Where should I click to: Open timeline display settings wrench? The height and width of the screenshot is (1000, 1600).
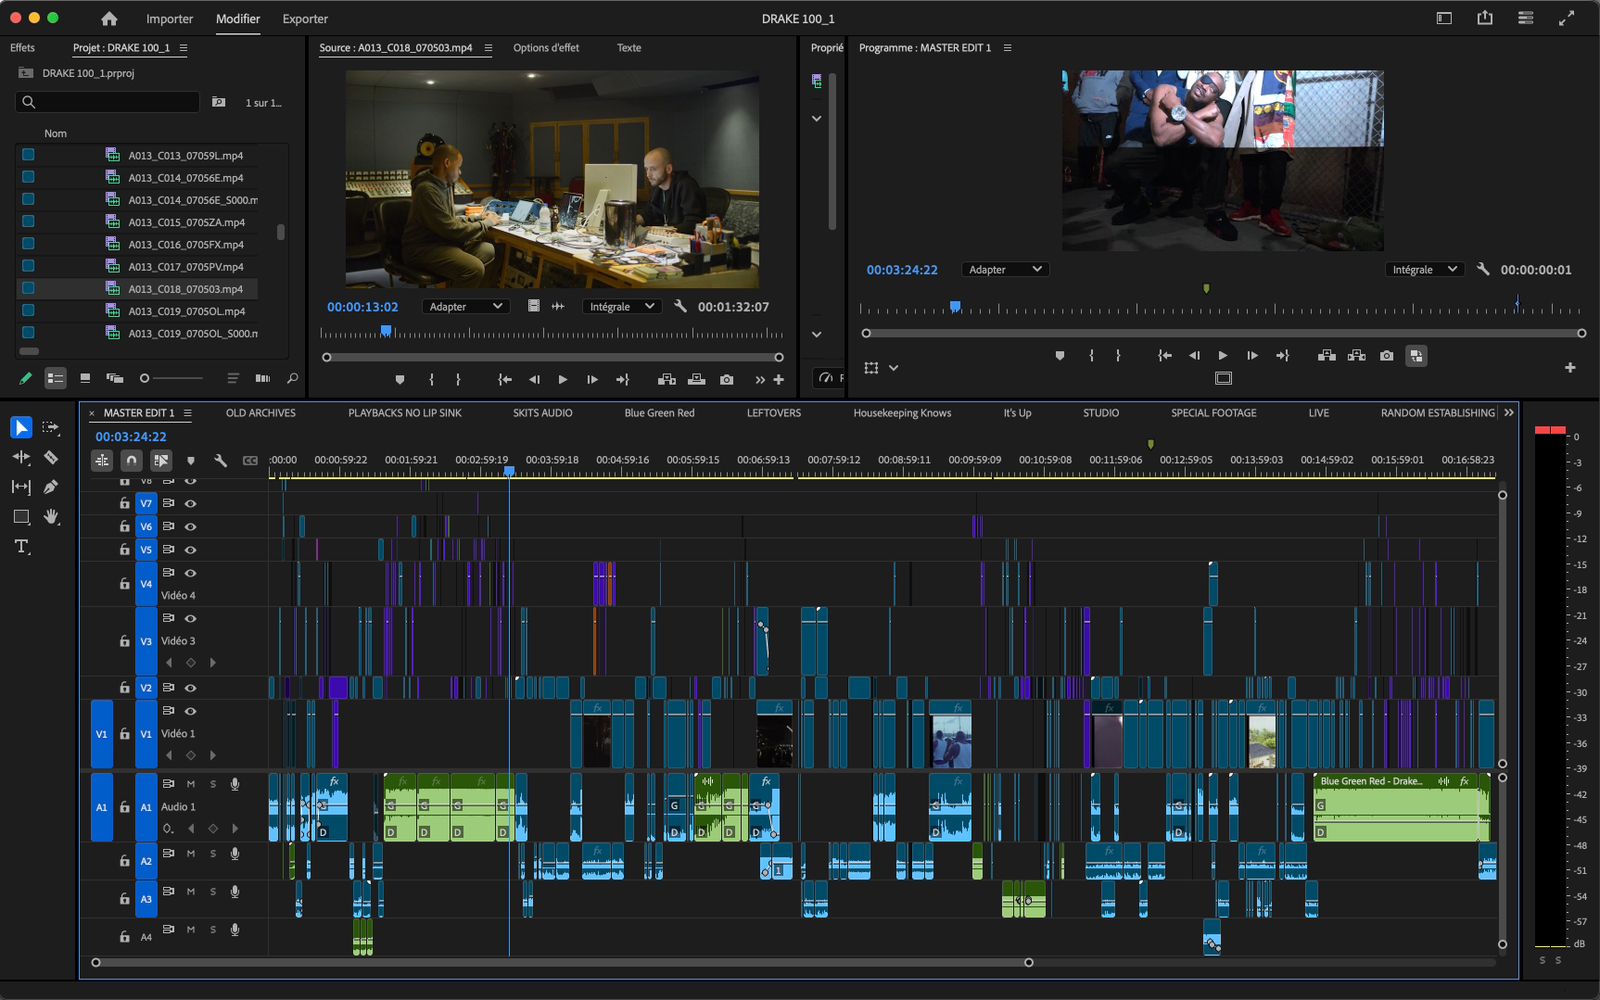coord(220,461)
